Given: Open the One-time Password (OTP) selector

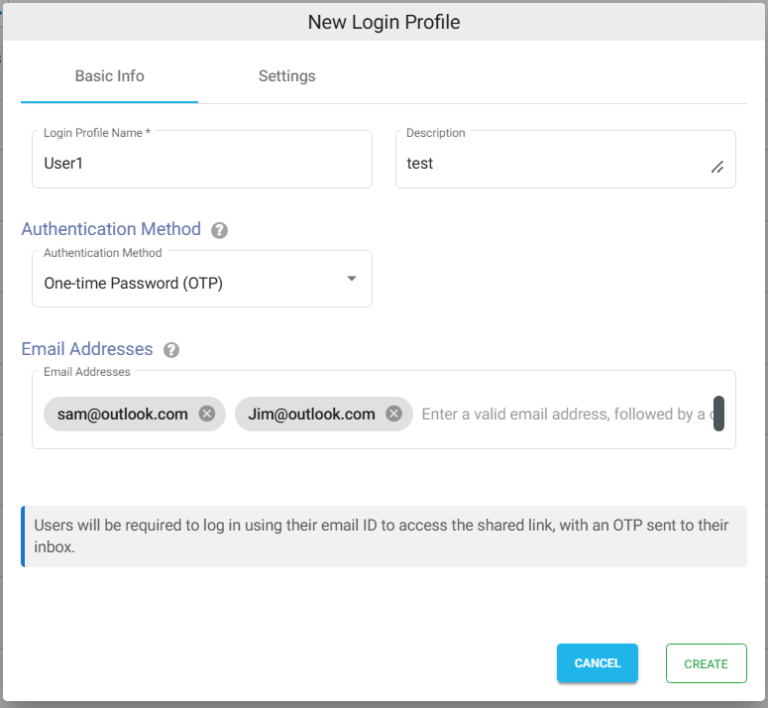Looking at the screenshot, I should tap(202, 279).
